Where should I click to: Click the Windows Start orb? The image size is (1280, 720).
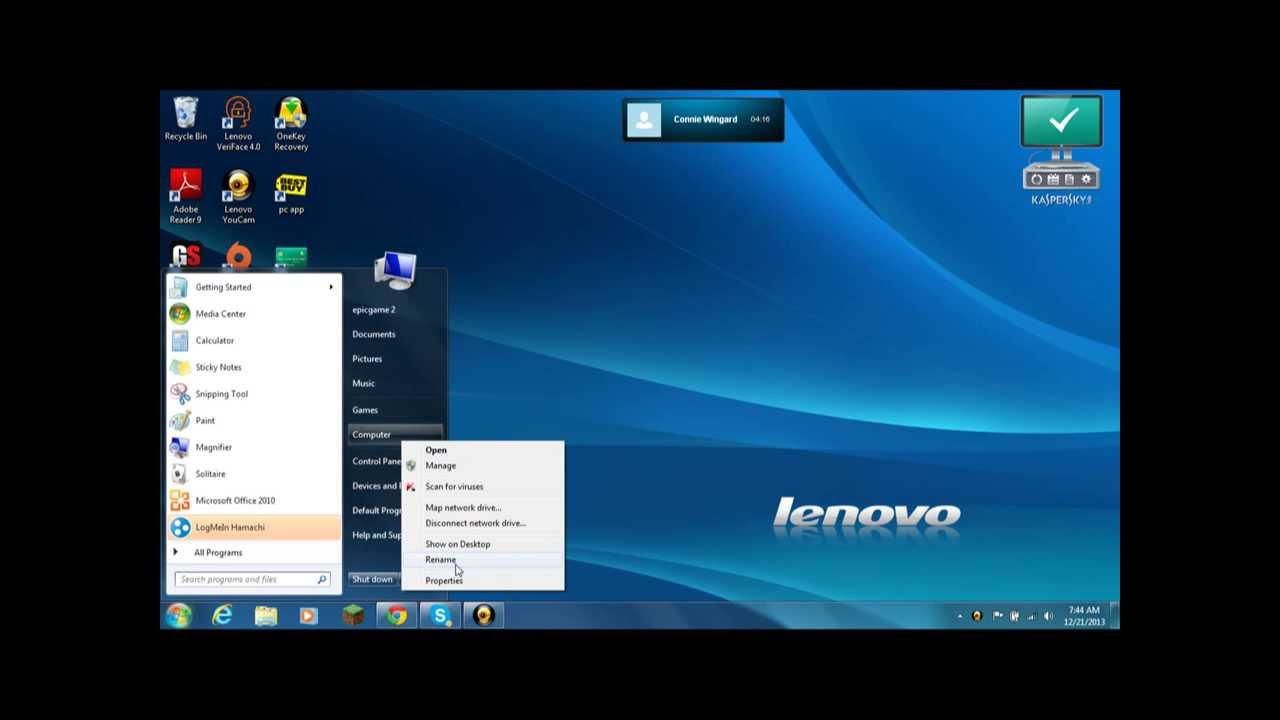(179, 616)
